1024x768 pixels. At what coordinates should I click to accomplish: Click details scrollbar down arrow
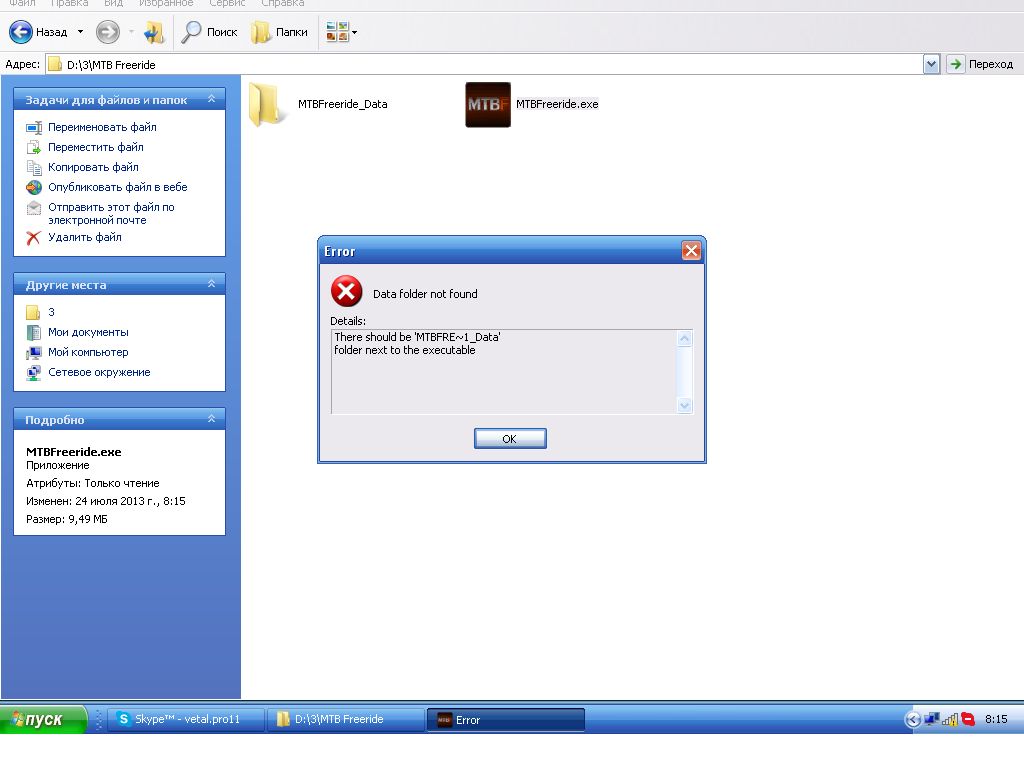pos(684,406)
